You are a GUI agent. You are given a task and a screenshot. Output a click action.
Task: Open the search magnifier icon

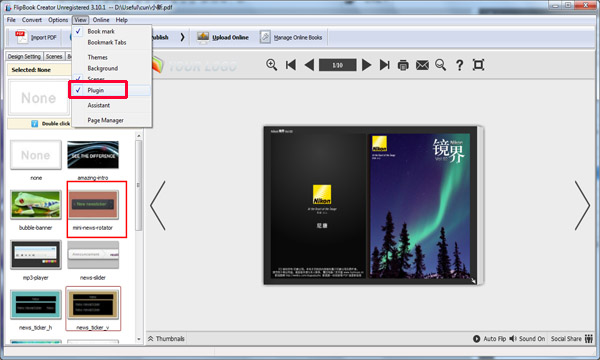click(440, 65)
